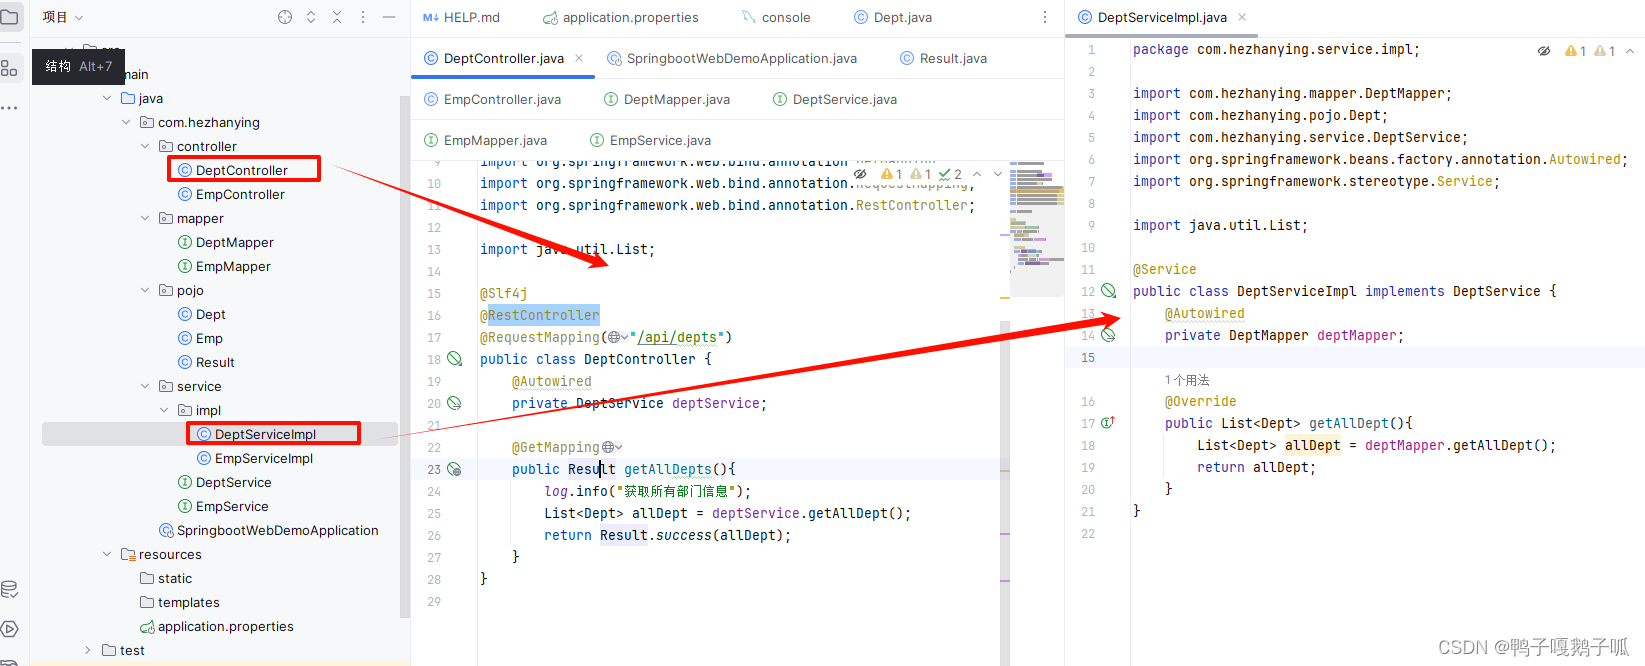The height and width of the screenshot is (666, 1645).
Task: Collapse the controller package
Action: pyautogui.click(x=145, y=146)
